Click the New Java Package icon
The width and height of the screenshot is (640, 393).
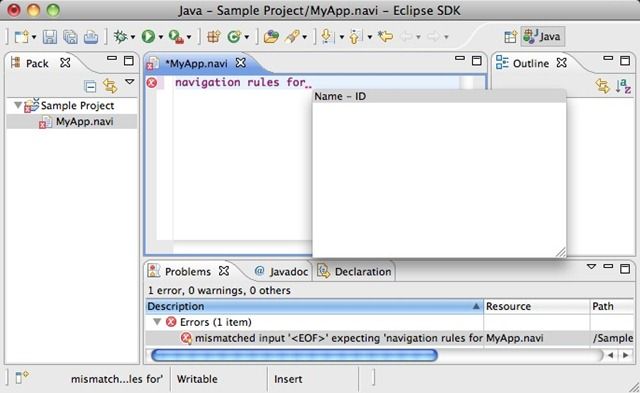[213, 37]
